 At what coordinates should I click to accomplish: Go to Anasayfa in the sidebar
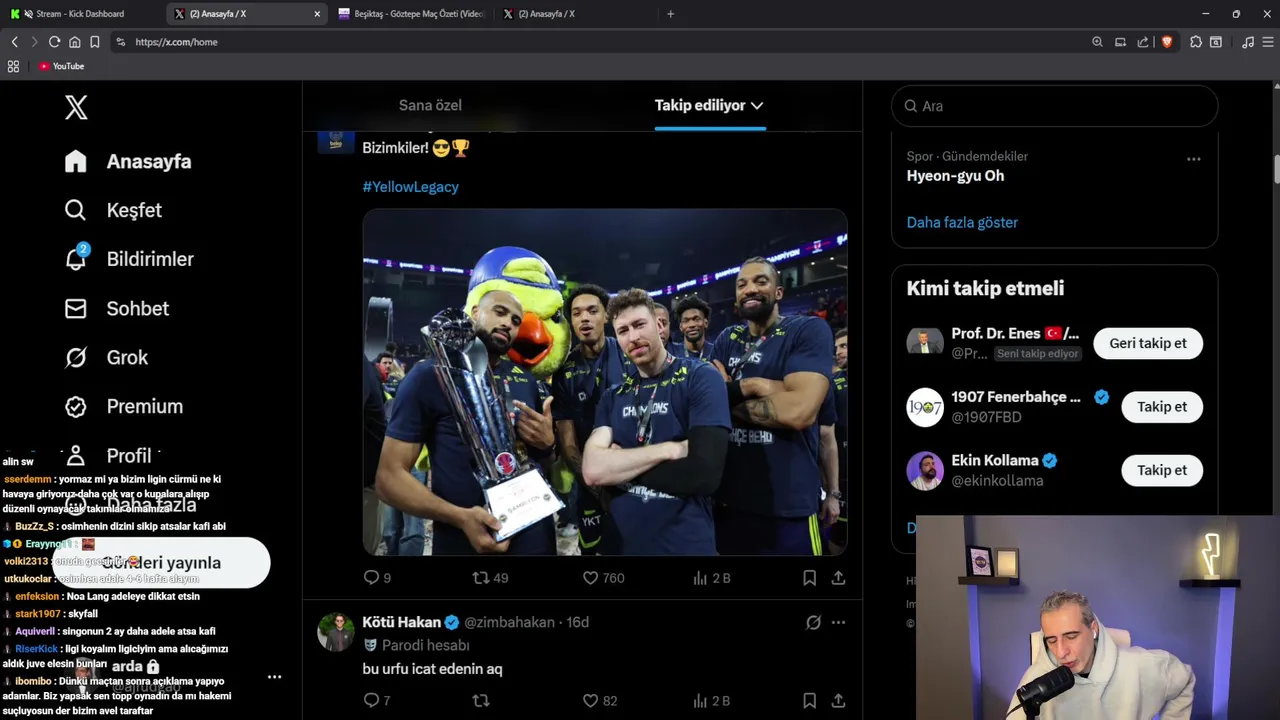(127, 161)
